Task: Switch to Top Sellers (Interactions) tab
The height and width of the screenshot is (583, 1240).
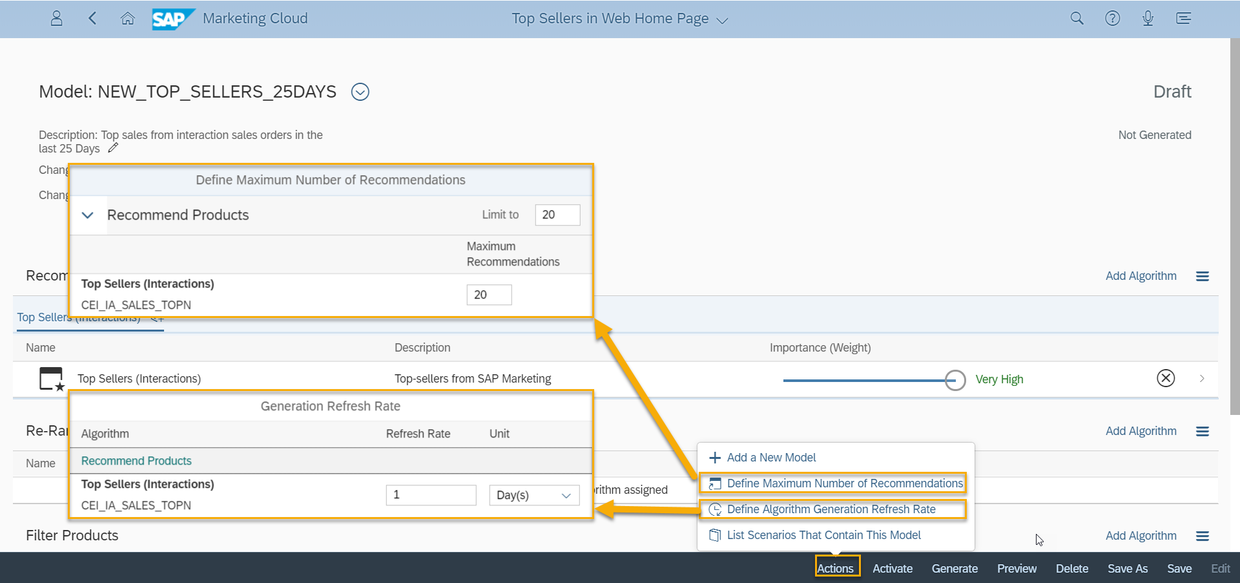Action: click(x=90, y=317)
